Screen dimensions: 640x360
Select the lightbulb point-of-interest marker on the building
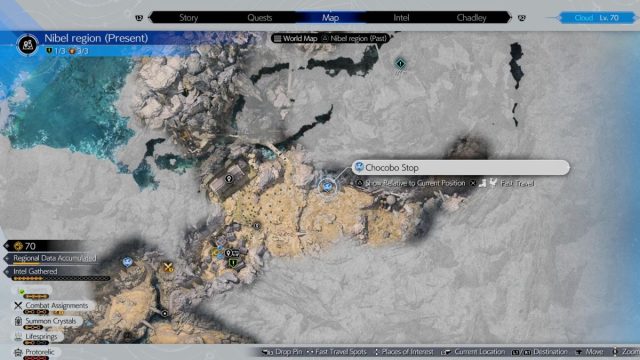[229, 179]
